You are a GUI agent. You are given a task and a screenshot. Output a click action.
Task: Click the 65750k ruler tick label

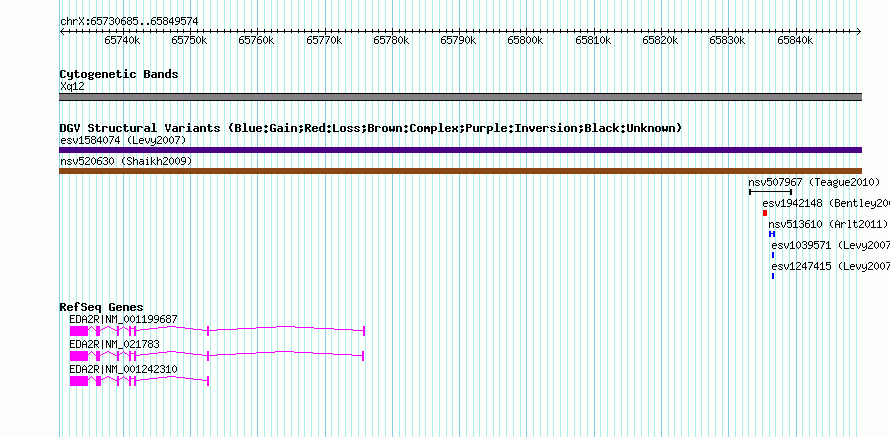189,40
